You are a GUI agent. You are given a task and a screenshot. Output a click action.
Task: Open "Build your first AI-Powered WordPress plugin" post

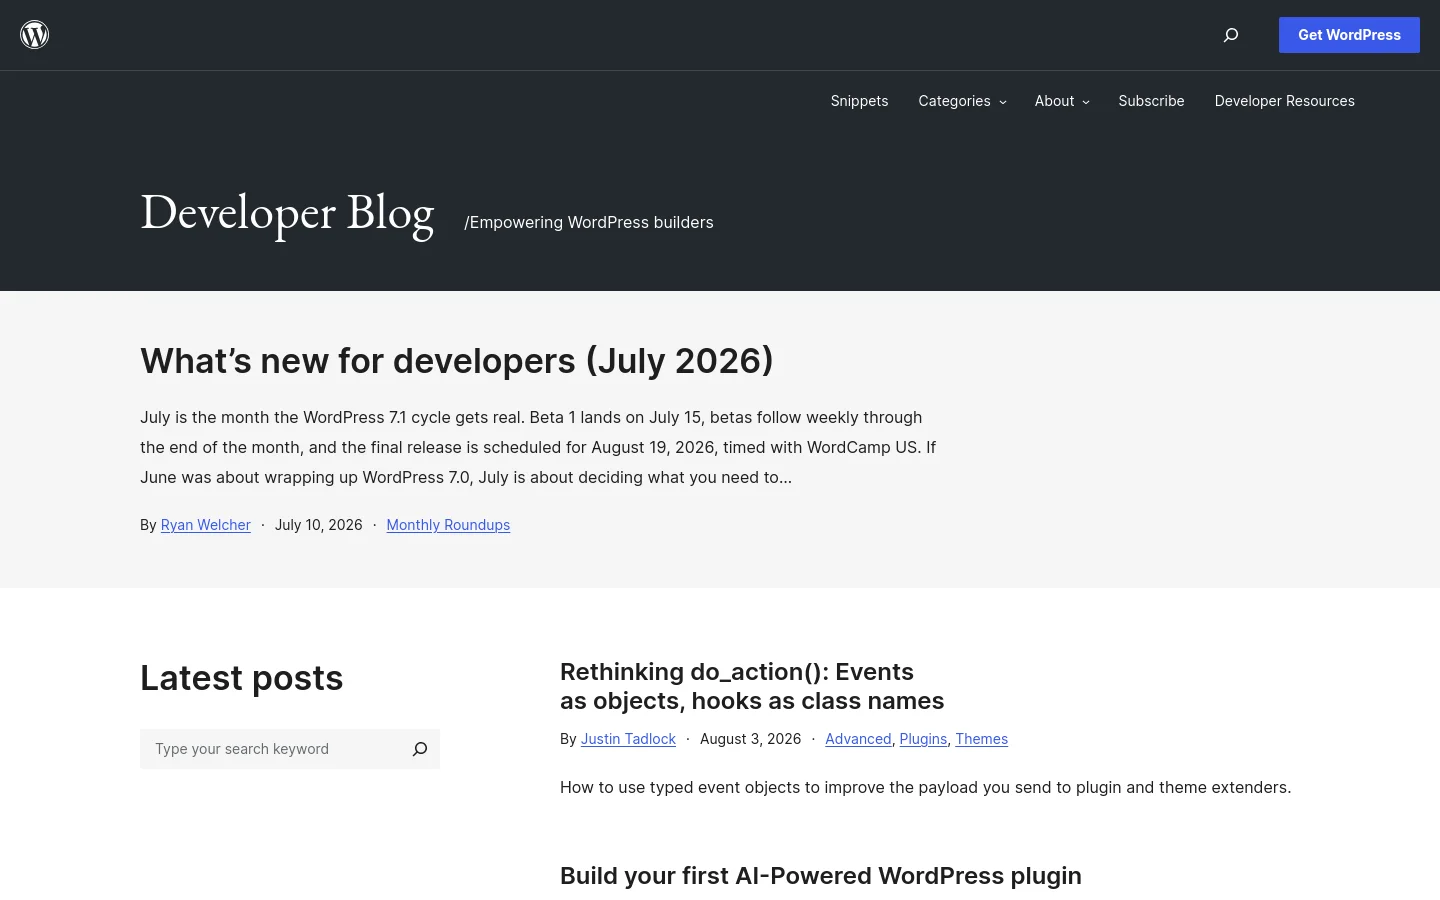coord(821,876)
